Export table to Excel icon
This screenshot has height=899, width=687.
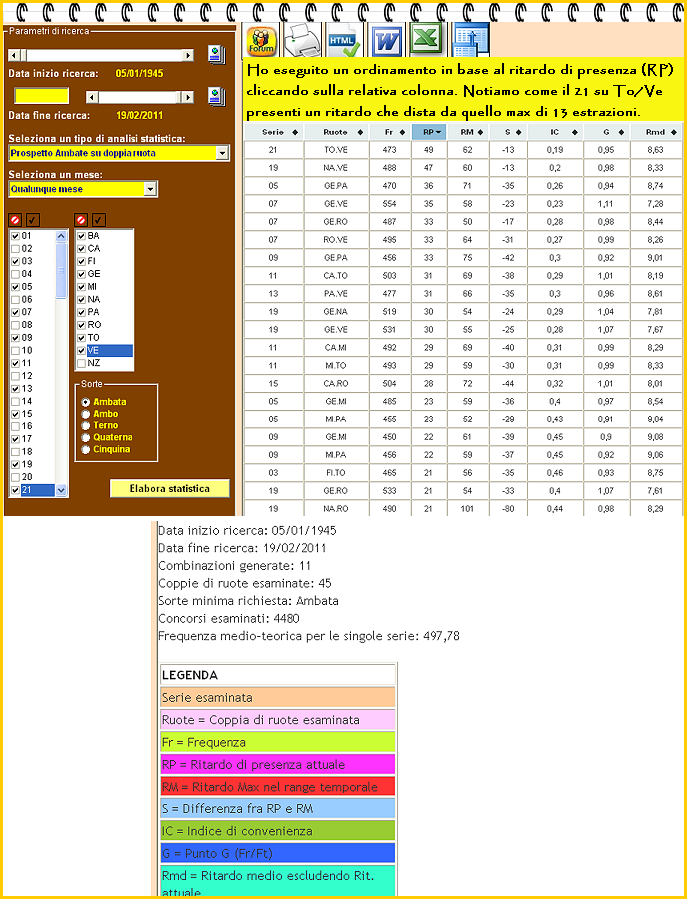pyautogui.click(x=425, y=40)
